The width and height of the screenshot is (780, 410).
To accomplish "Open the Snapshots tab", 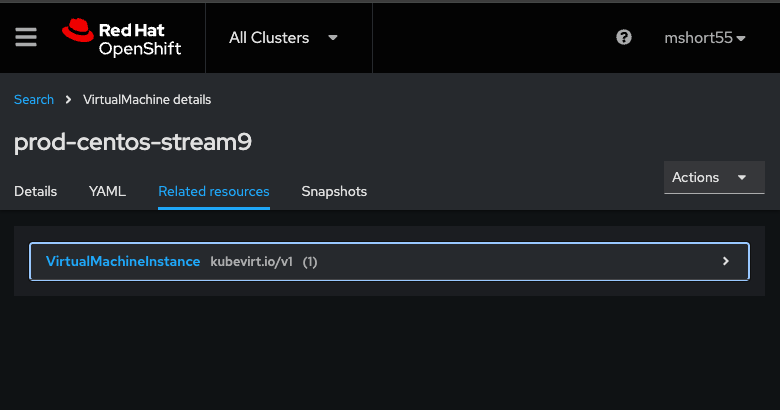I will (x=334, y=191).
